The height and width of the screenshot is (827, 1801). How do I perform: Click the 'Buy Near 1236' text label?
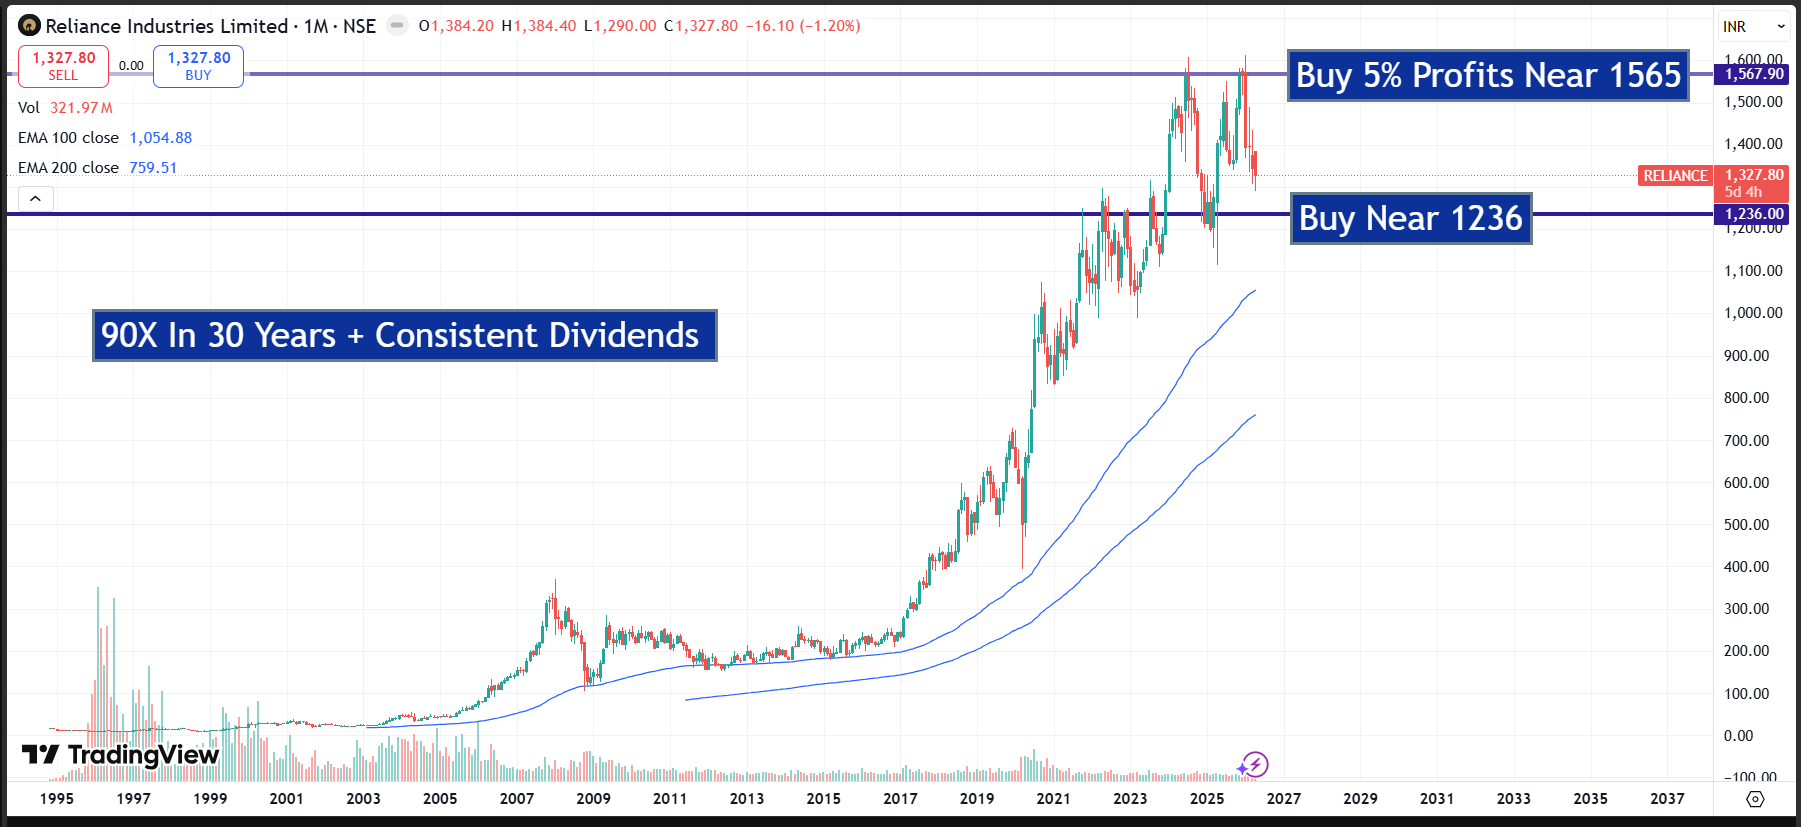pyautogui.click(x=1411, y=218)
